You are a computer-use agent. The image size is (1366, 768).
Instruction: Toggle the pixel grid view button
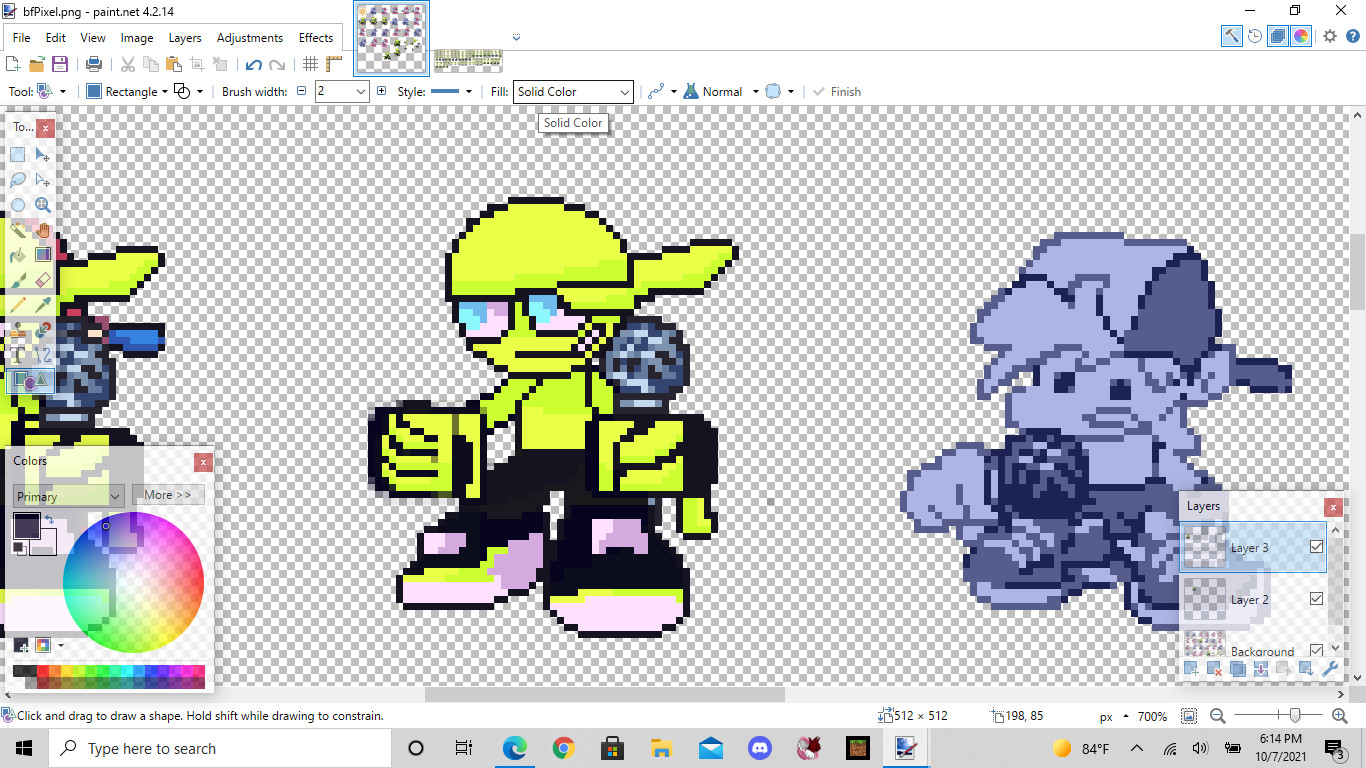311,64
